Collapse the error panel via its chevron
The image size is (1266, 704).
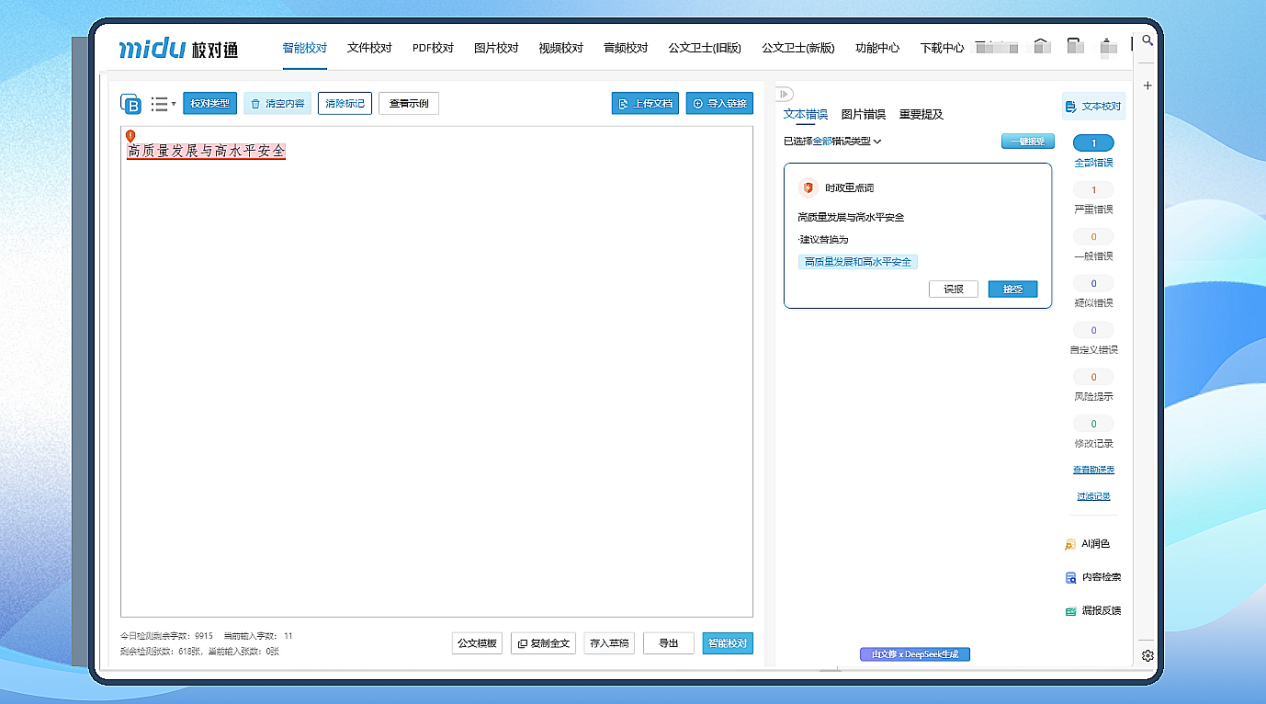click(783, 94)
